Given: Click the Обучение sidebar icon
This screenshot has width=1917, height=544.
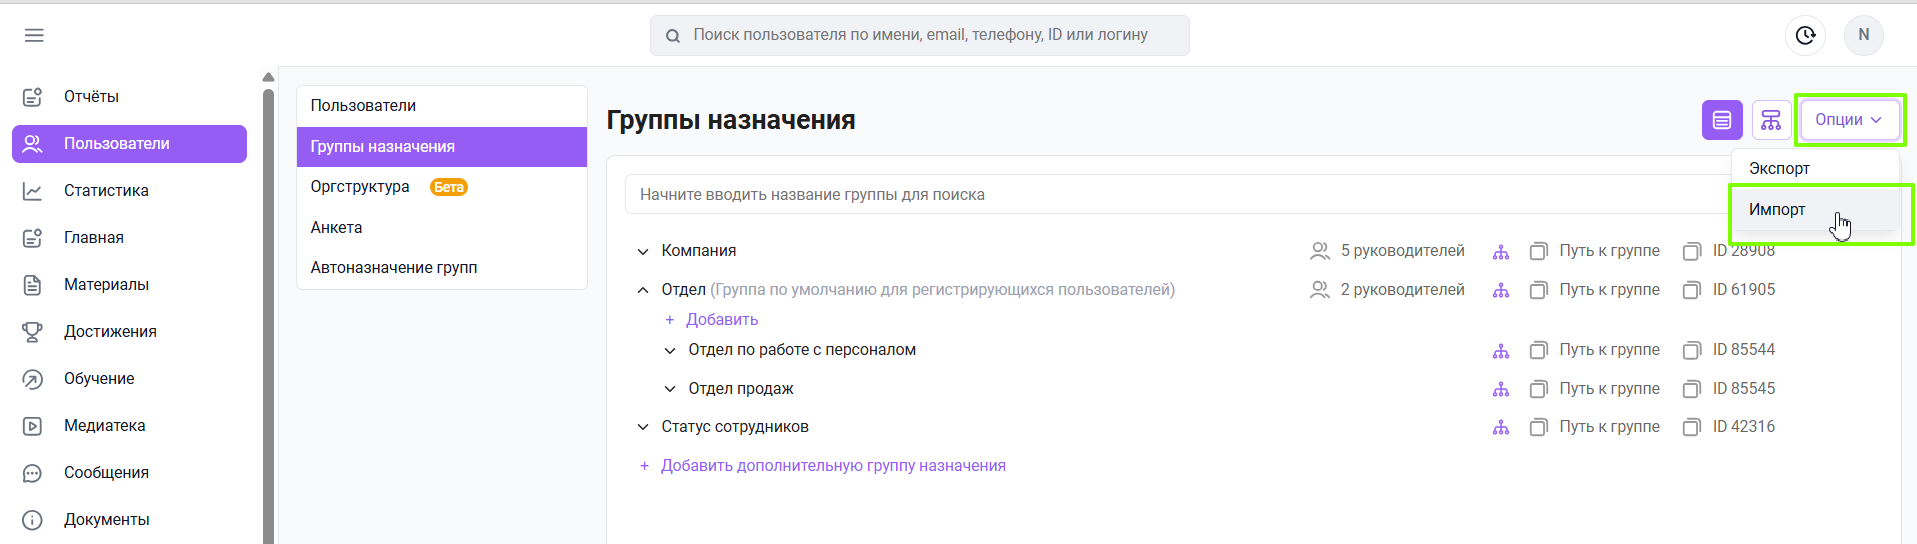Looking at the screenshot, I should coord(33,379).
